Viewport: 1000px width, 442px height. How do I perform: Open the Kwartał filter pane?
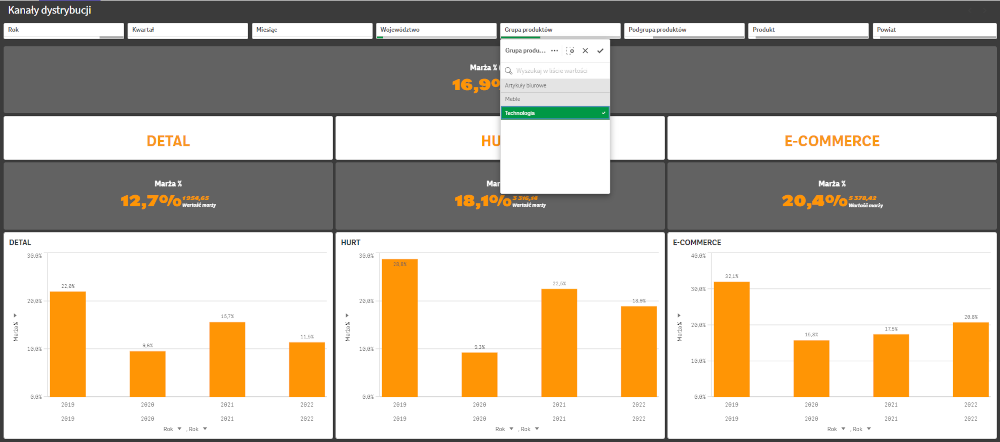(x=188, y=31)
